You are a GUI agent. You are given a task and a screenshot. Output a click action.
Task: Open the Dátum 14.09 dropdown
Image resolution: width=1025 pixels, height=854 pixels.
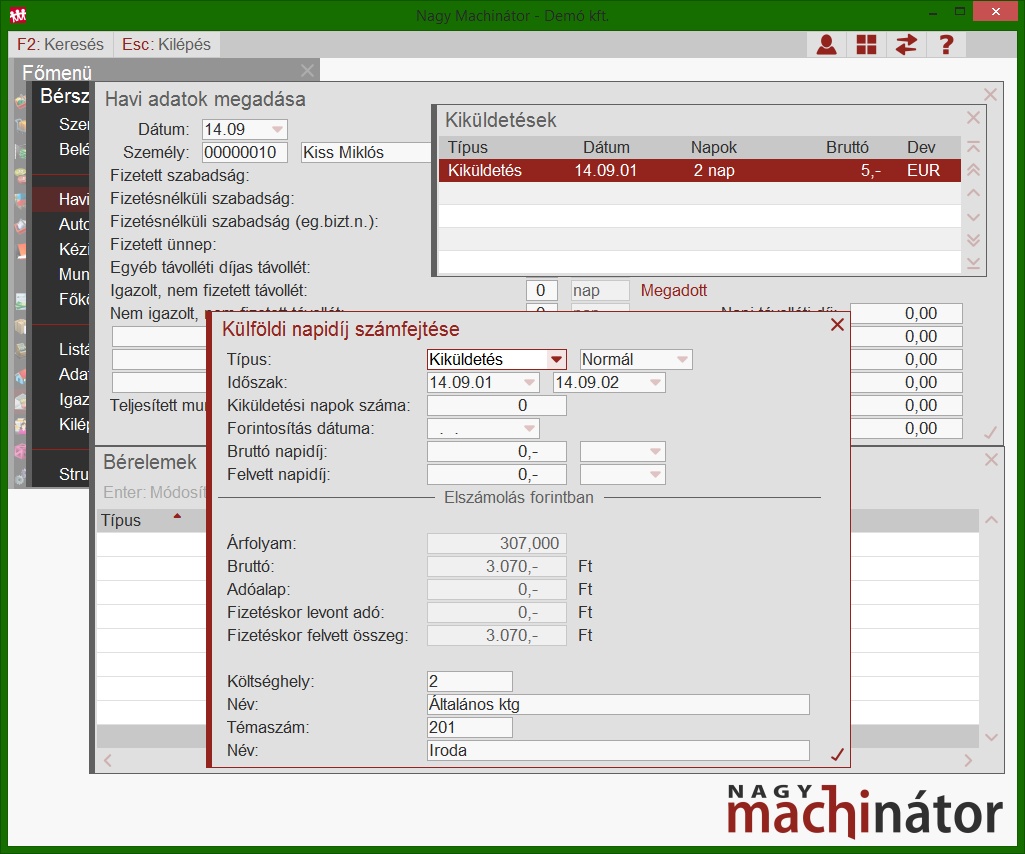tap(278, 129)
